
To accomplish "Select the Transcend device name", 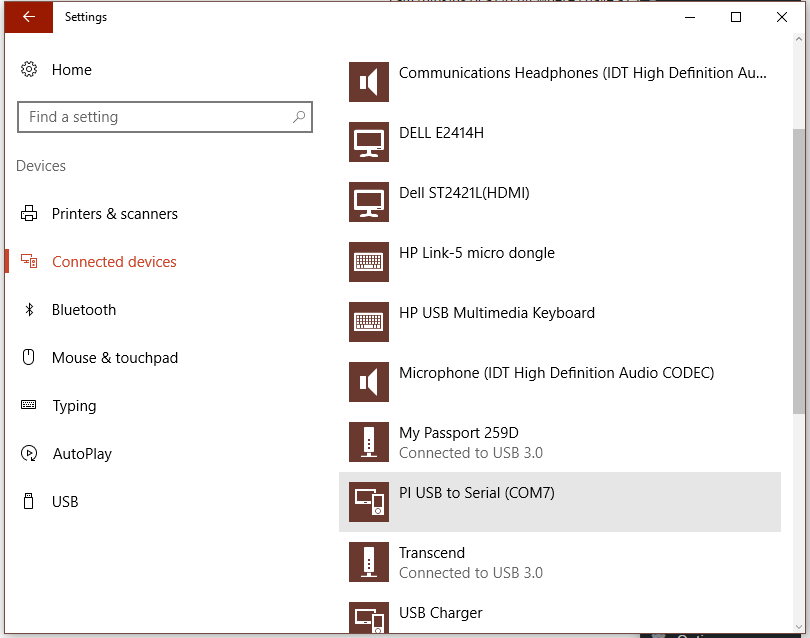I will pyautogui.click(x=431, y=553).
